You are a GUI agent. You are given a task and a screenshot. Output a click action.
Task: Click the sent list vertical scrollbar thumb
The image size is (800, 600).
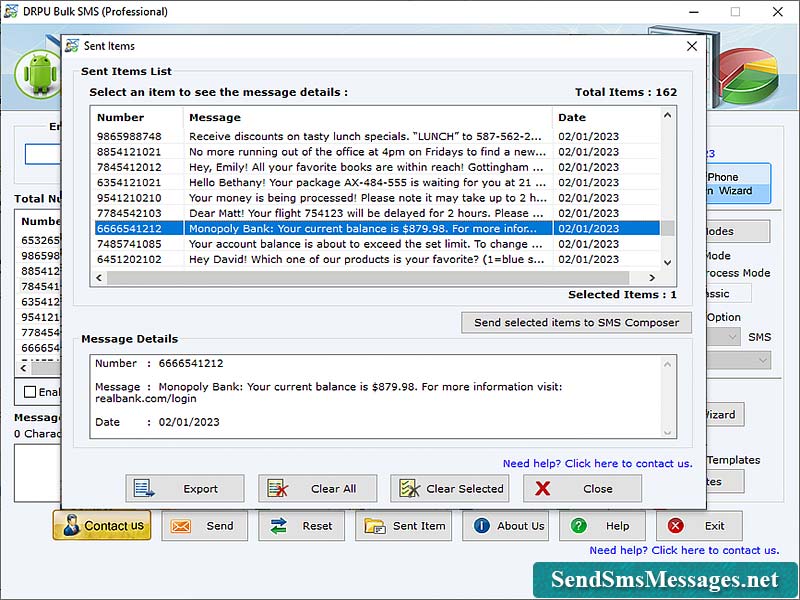[x=667, y=228]
